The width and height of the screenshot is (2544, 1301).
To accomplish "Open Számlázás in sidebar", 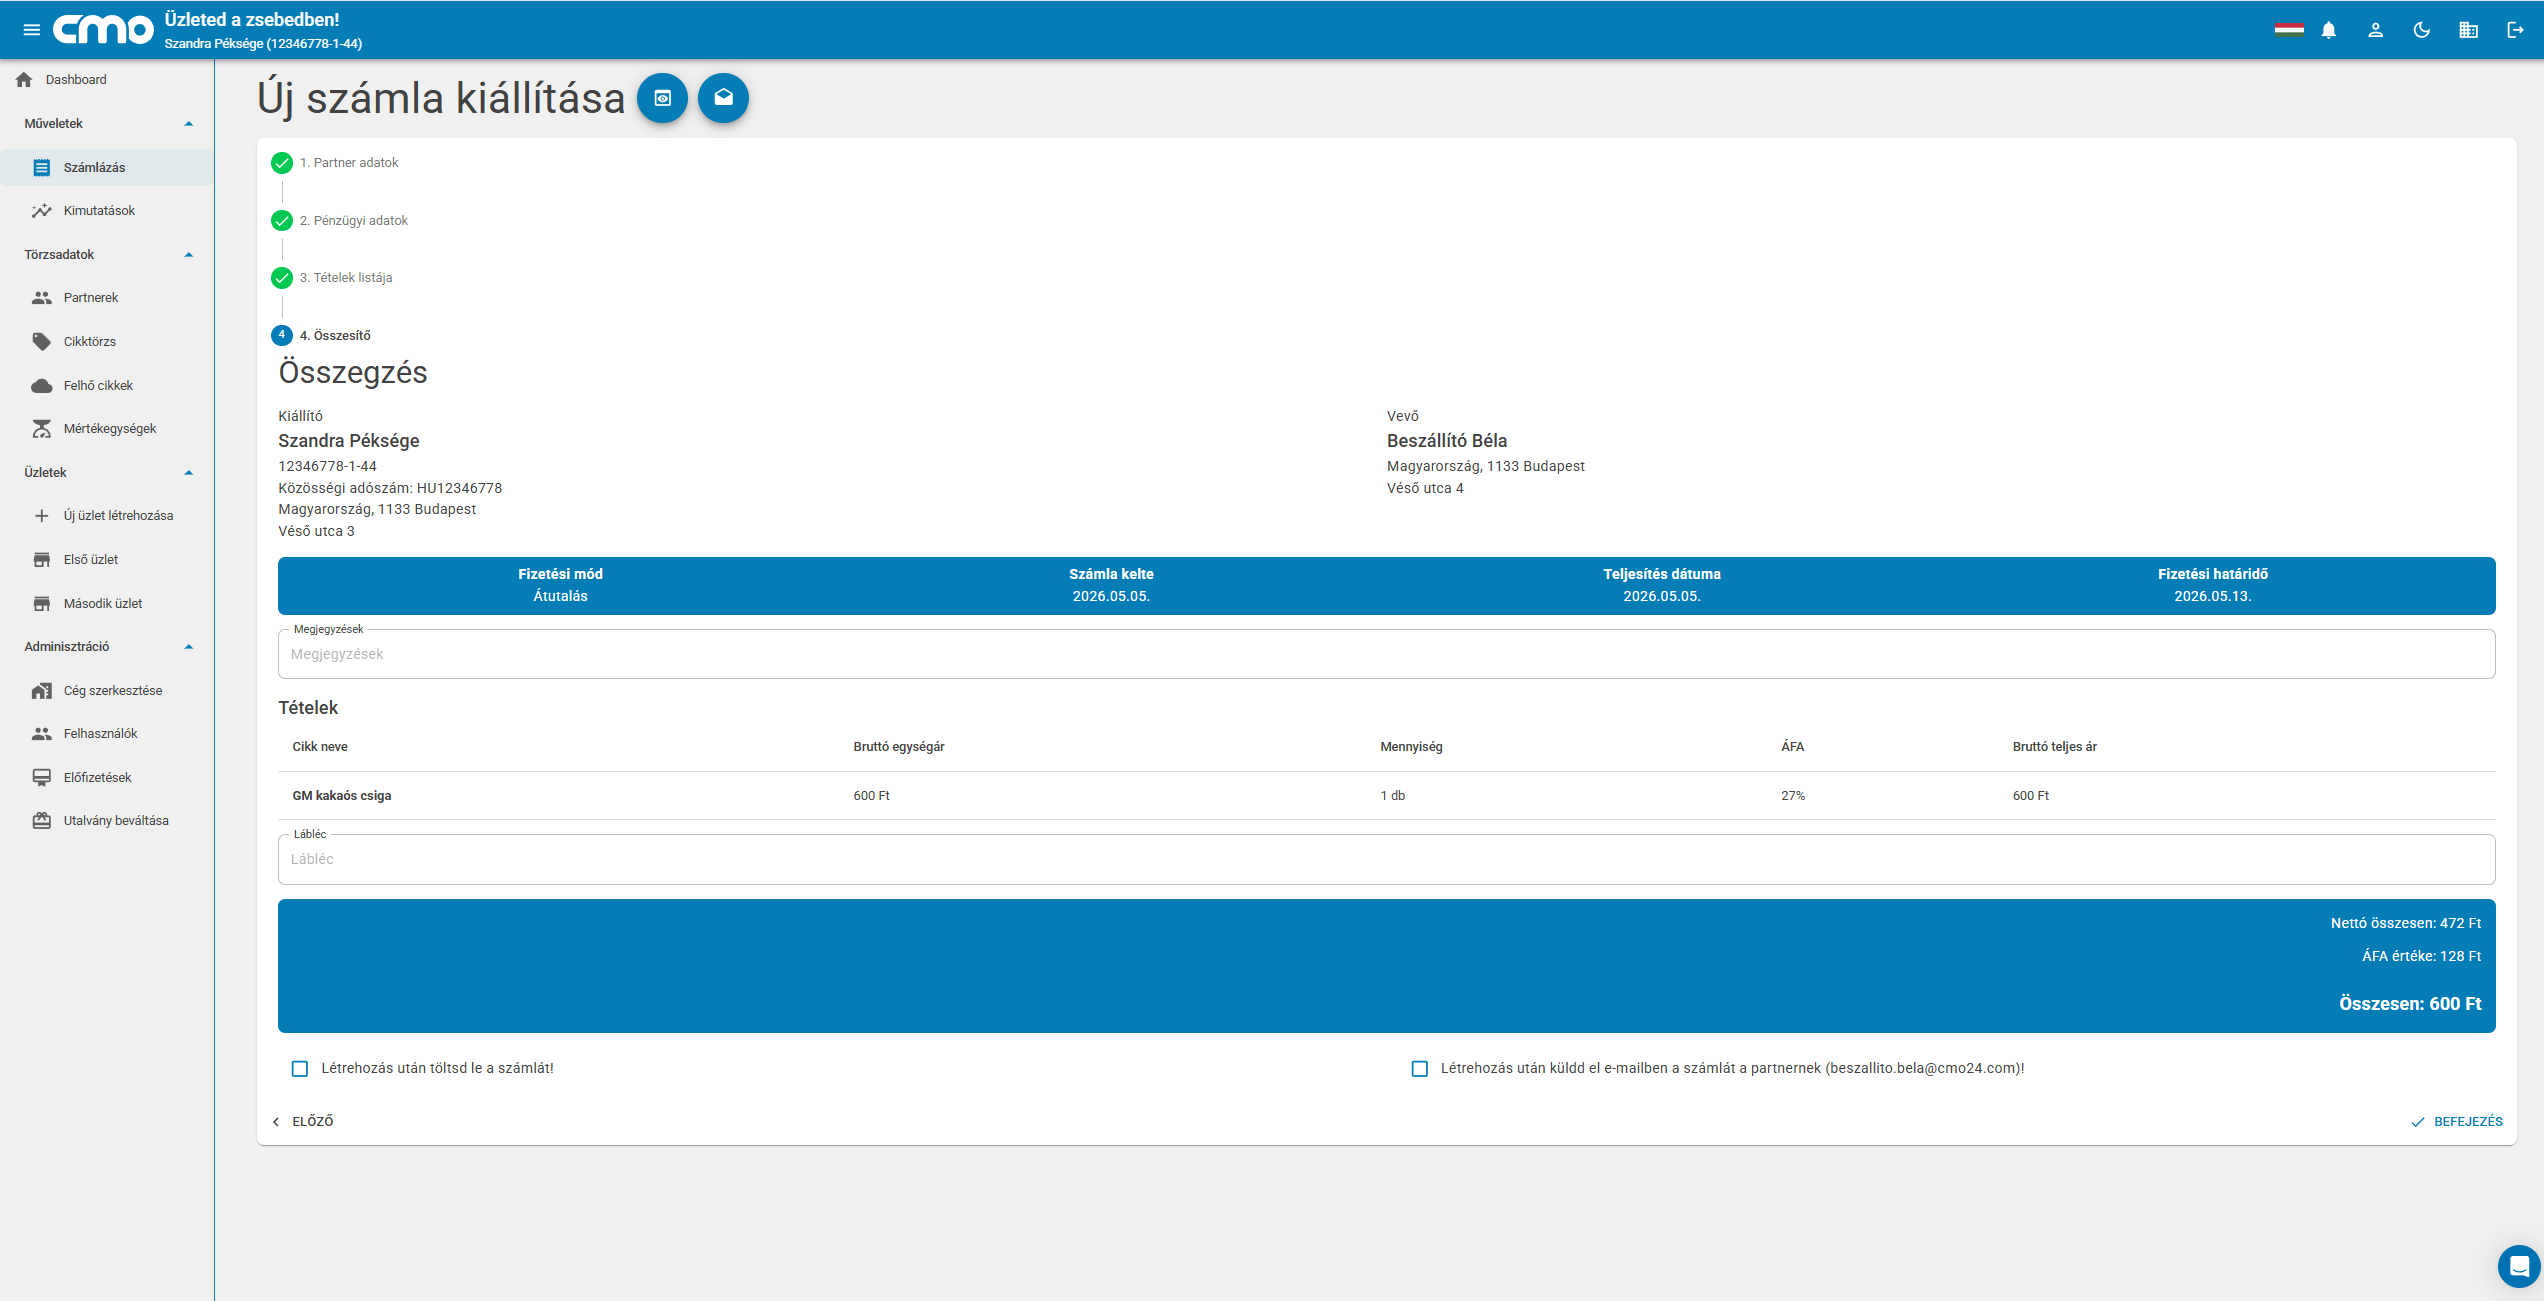I will 107,168.
